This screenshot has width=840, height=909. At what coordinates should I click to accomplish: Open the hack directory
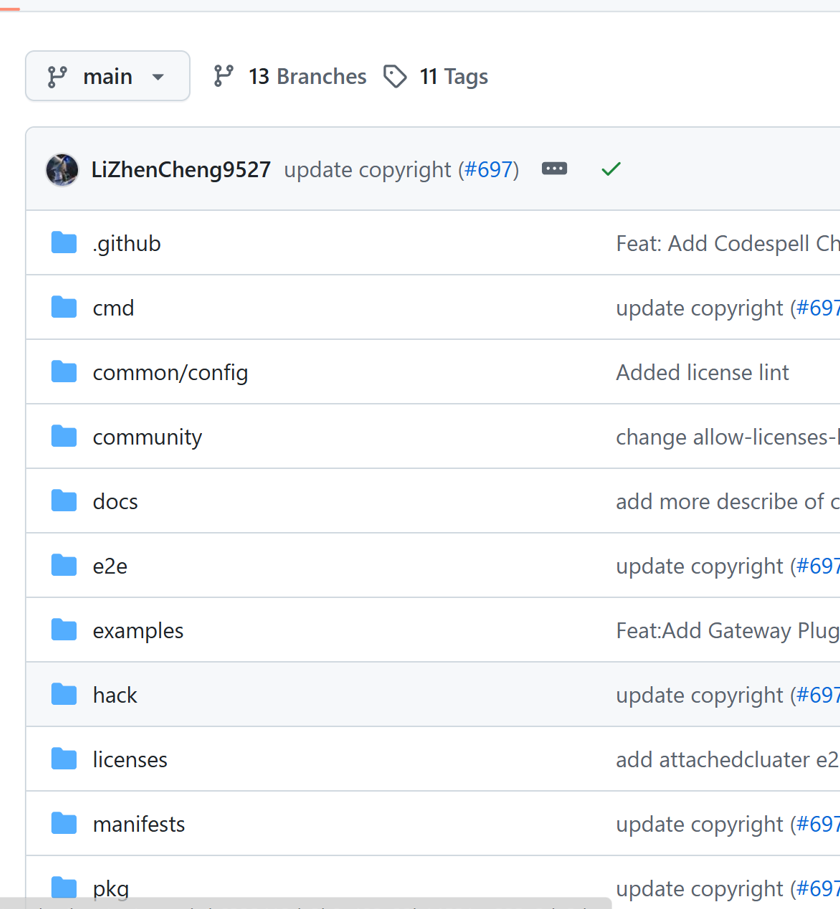click(x=115, y=695)
